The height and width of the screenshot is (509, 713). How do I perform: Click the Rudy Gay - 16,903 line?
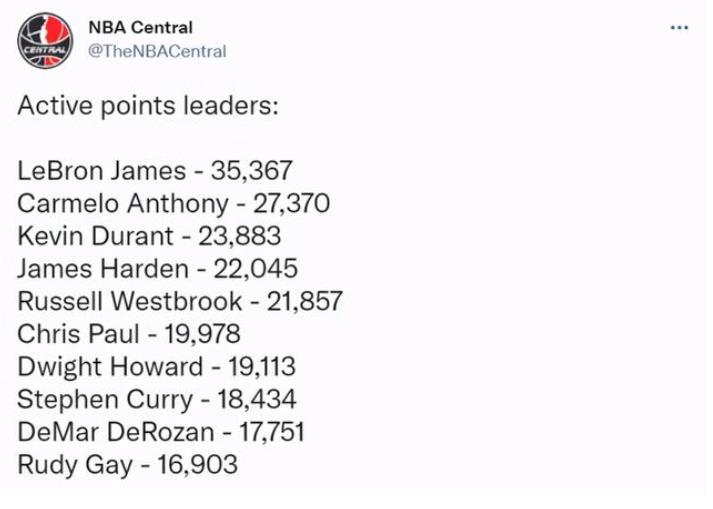127,465
